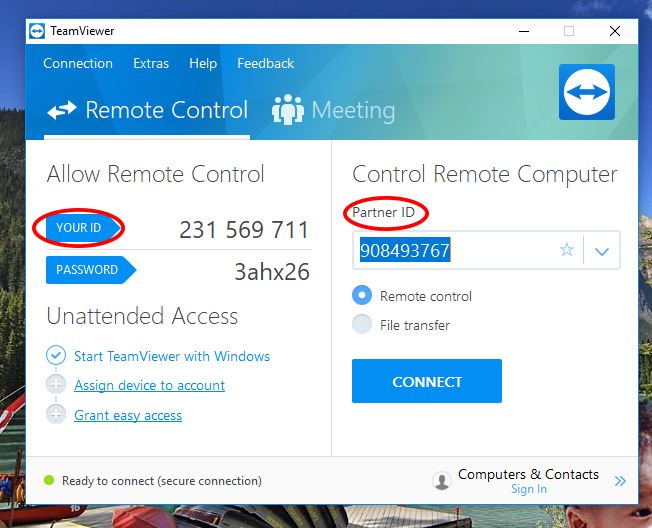Click the green ready-to-connect status indicator
The image size is (652, 528).
(x=49, y=480)
